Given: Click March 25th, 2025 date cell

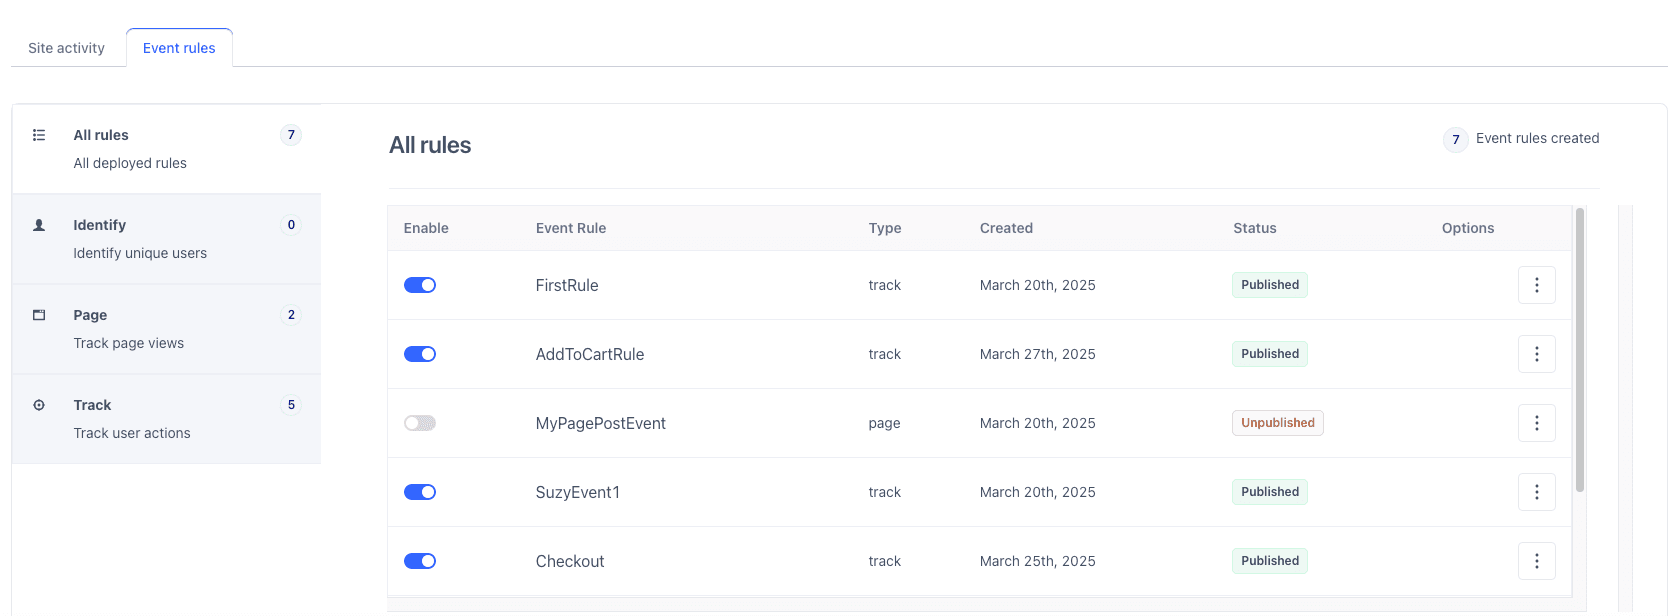Looking at the screenshot, I should pos(1038,561).
